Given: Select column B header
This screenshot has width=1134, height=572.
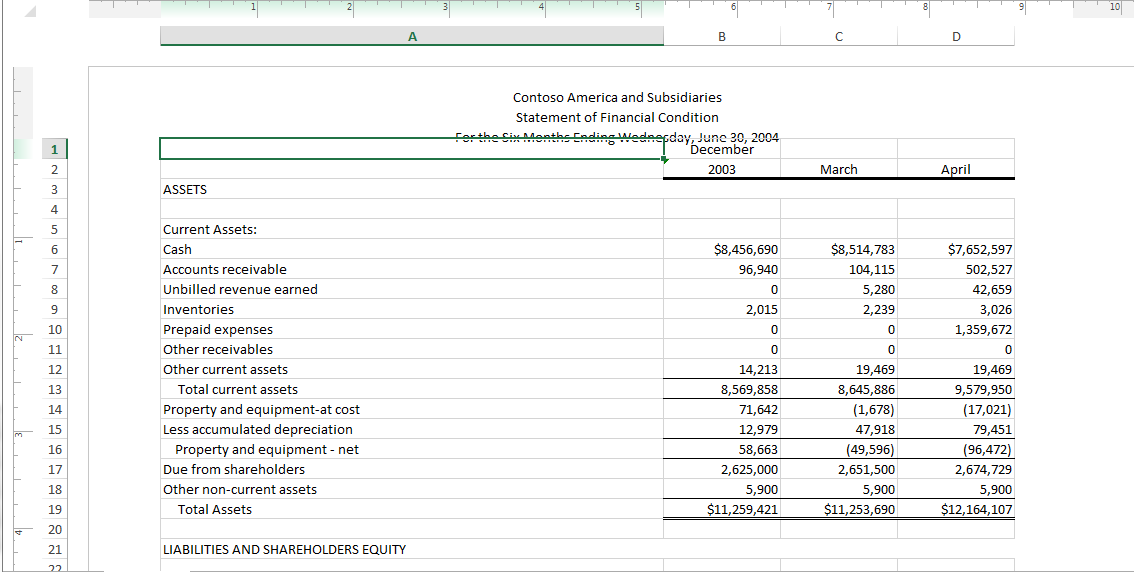Looking at the screenshot, I should [x=722, y=36].
